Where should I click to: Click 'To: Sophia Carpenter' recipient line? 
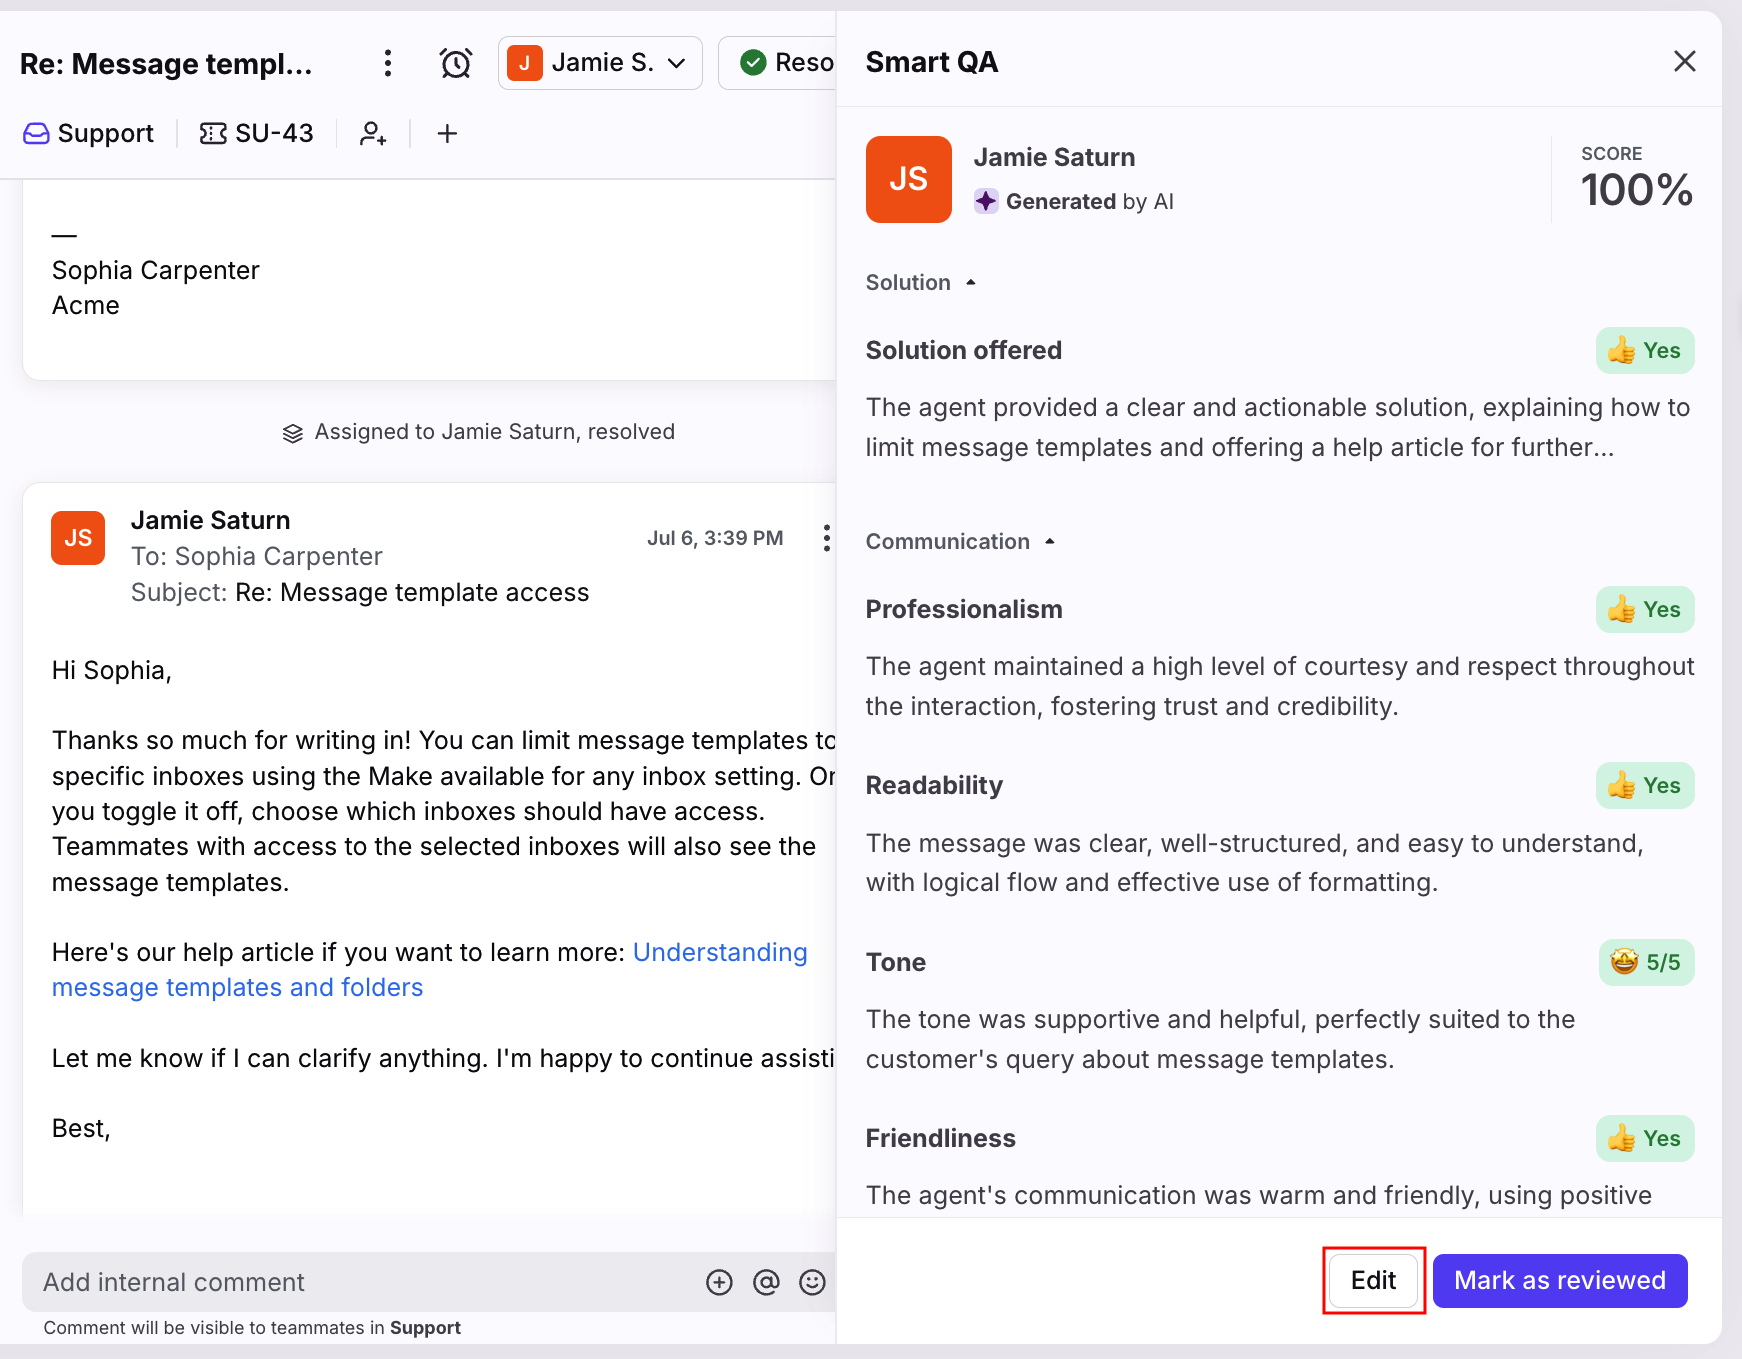tap(257, 556)
